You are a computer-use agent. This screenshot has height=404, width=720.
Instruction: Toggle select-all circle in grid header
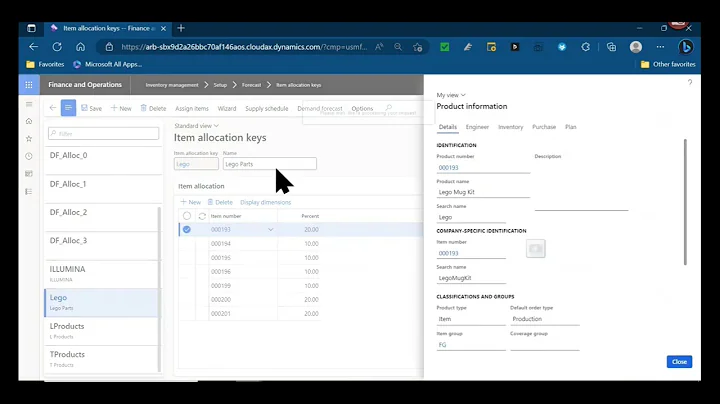pos(187,216)
